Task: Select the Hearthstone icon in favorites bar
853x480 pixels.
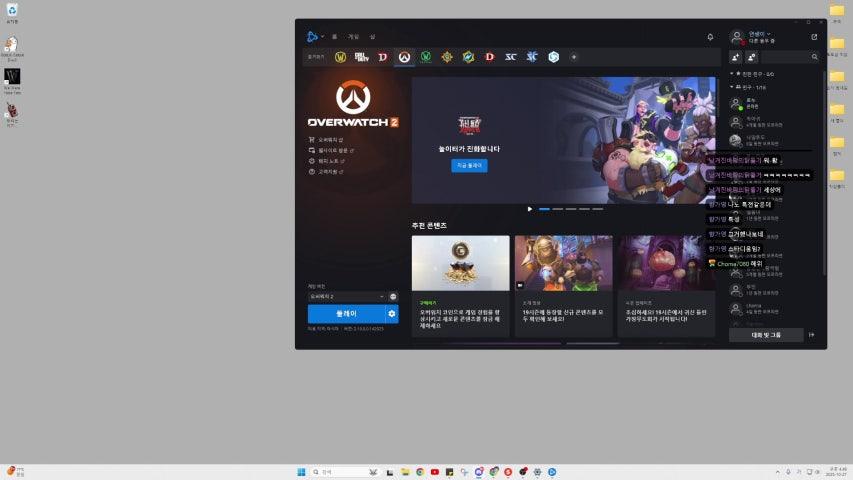Action: (447, 57)
